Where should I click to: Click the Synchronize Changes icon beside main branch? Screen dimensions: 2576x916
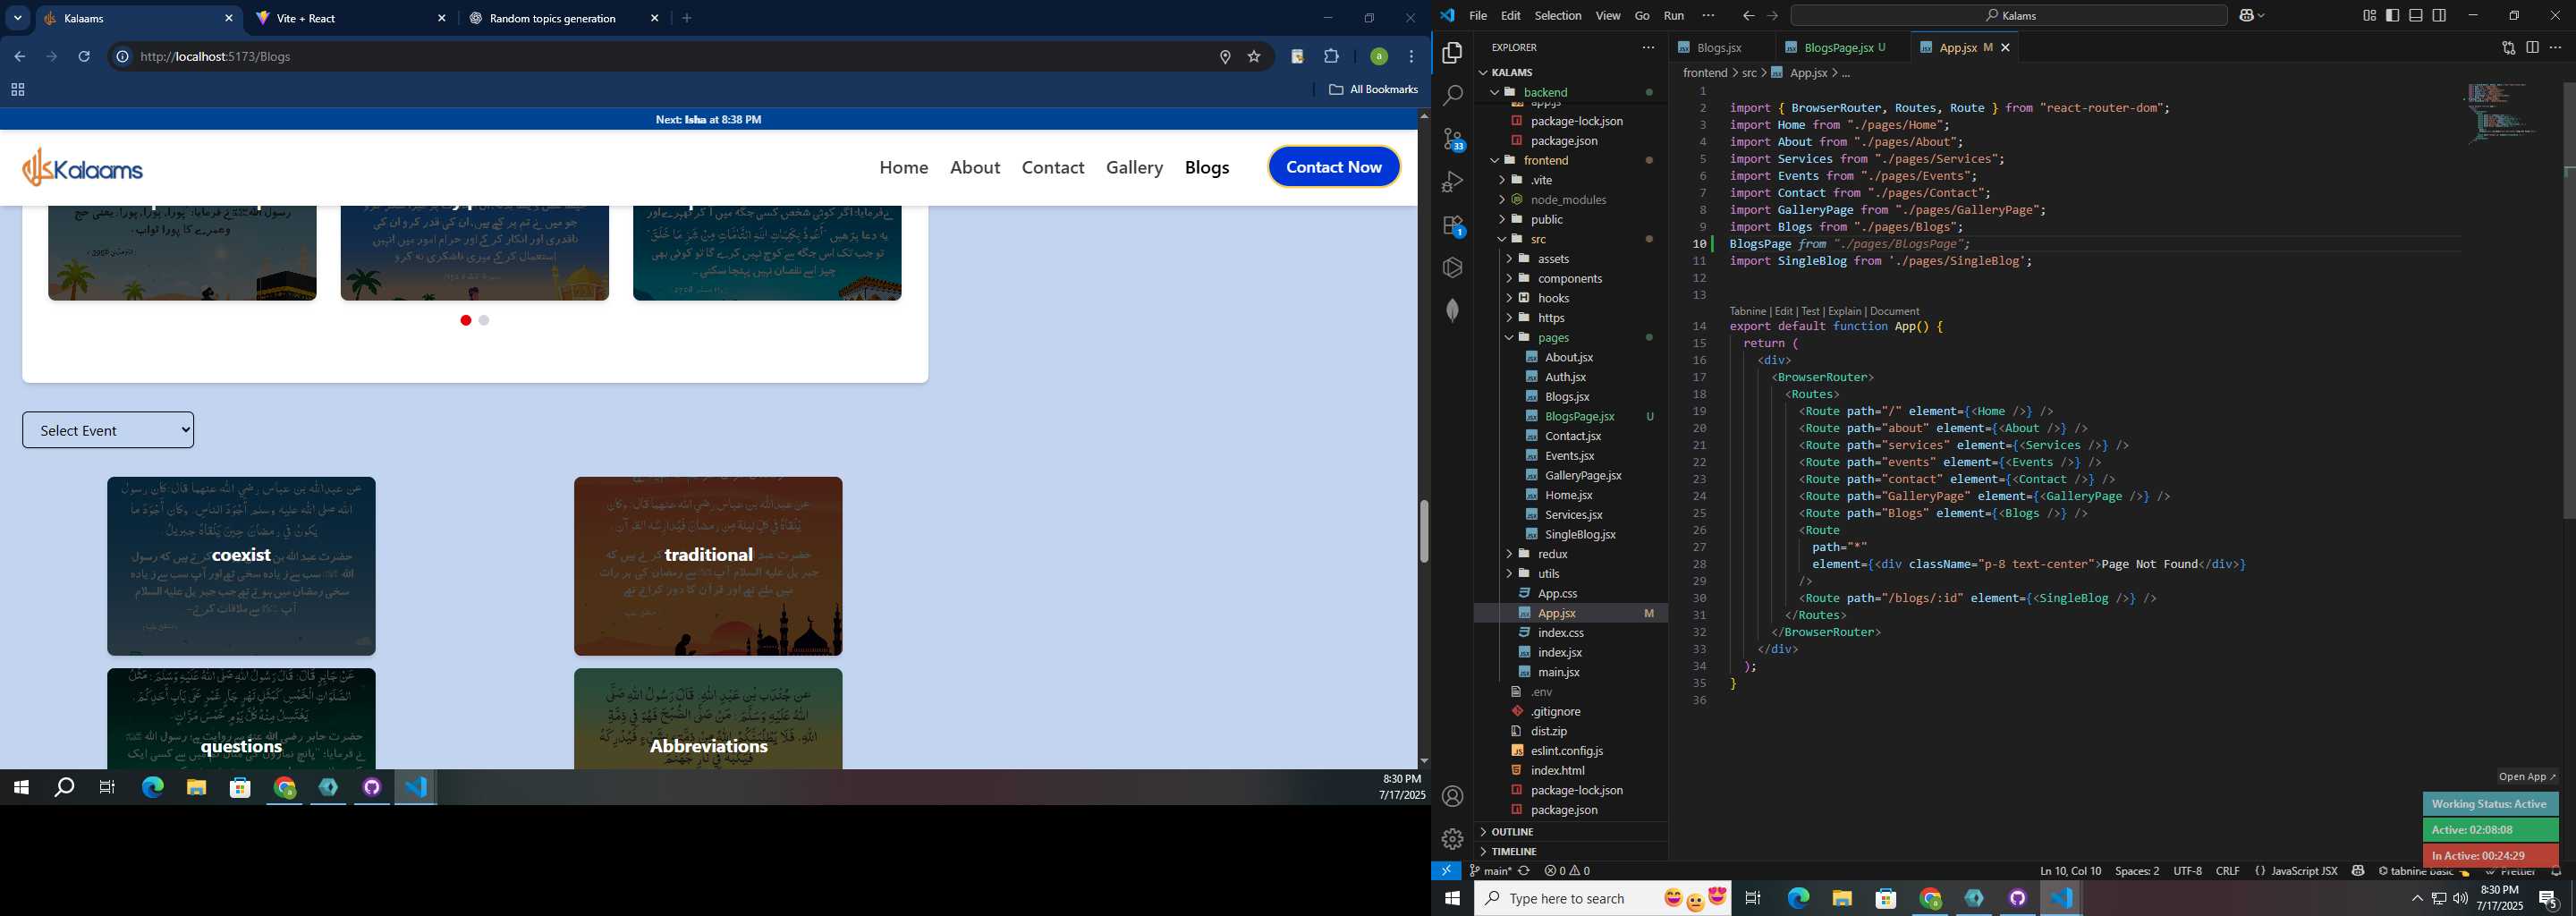(x=1524, y=871)
